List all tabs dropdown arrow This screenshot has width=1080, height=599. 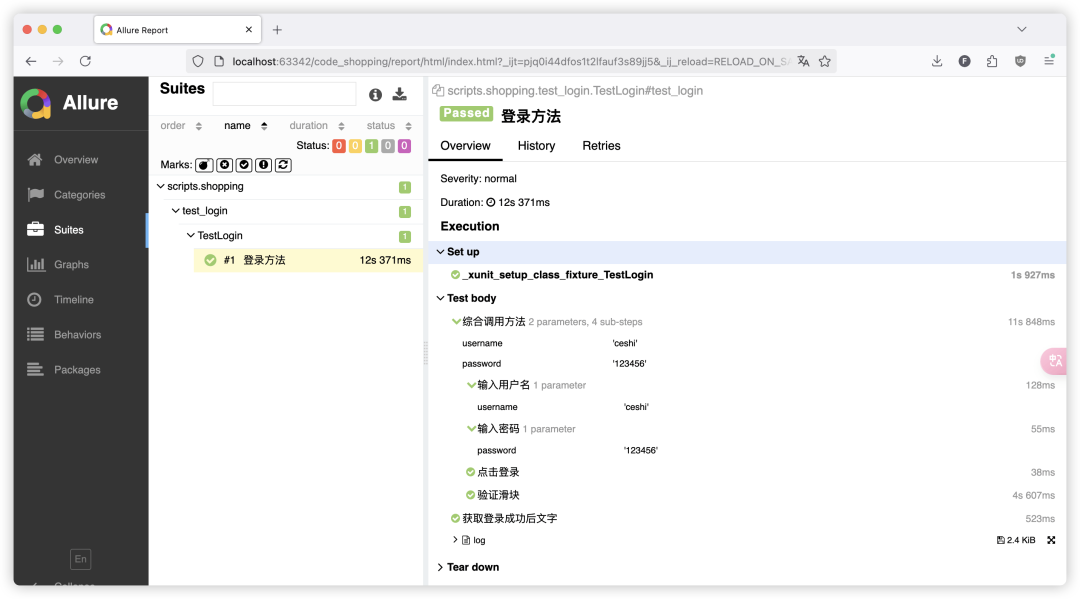coord(1021,30)
